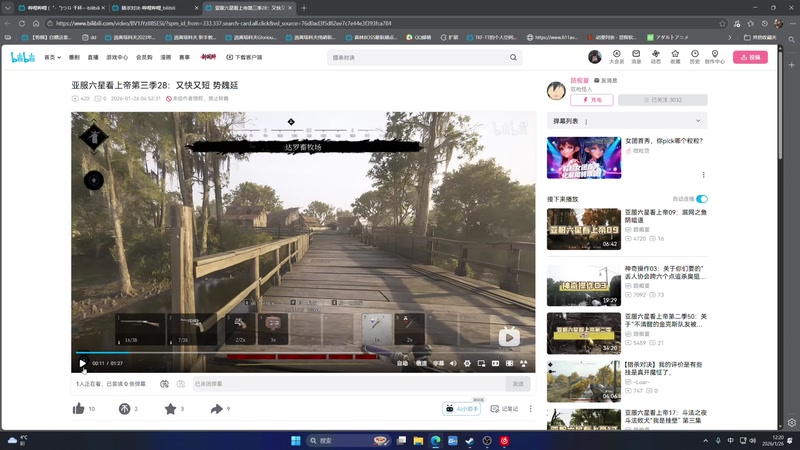Expand the bookmarks bar overflow chevron

click(730, 37)
